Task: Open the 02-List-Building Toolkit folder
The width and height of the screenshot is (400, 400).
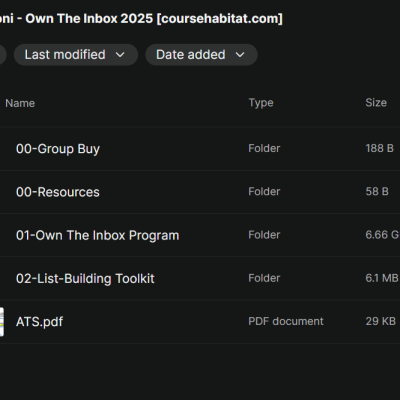Action: [85, 279]
